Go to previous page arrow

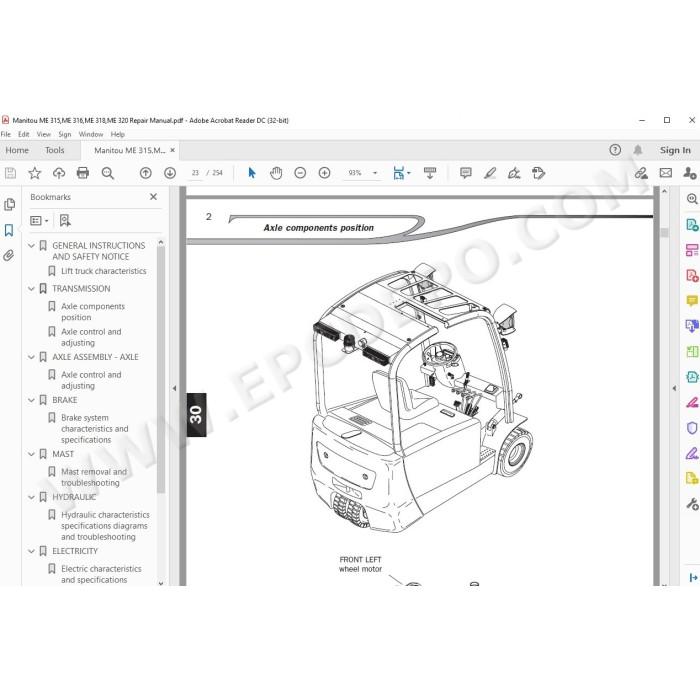[146, 173]
